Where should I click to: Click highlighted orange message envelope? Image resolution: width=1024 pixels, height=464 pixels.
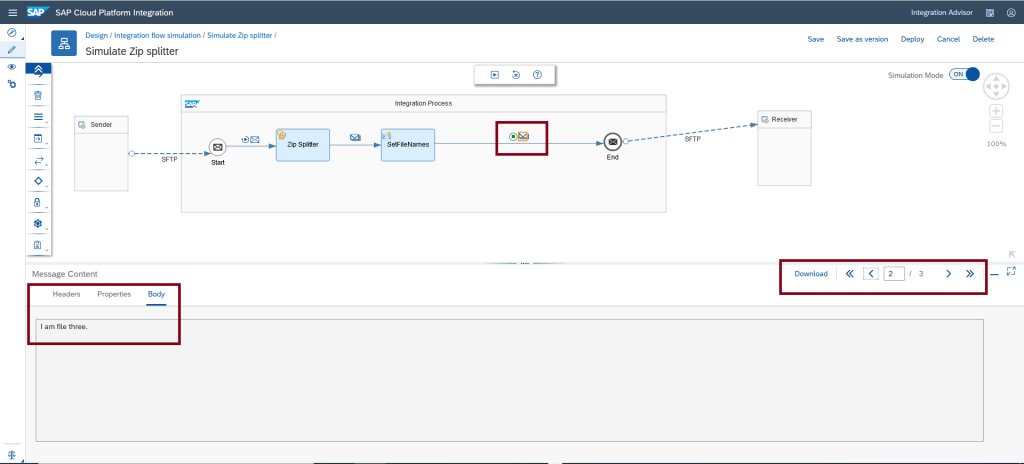point(523,137)
